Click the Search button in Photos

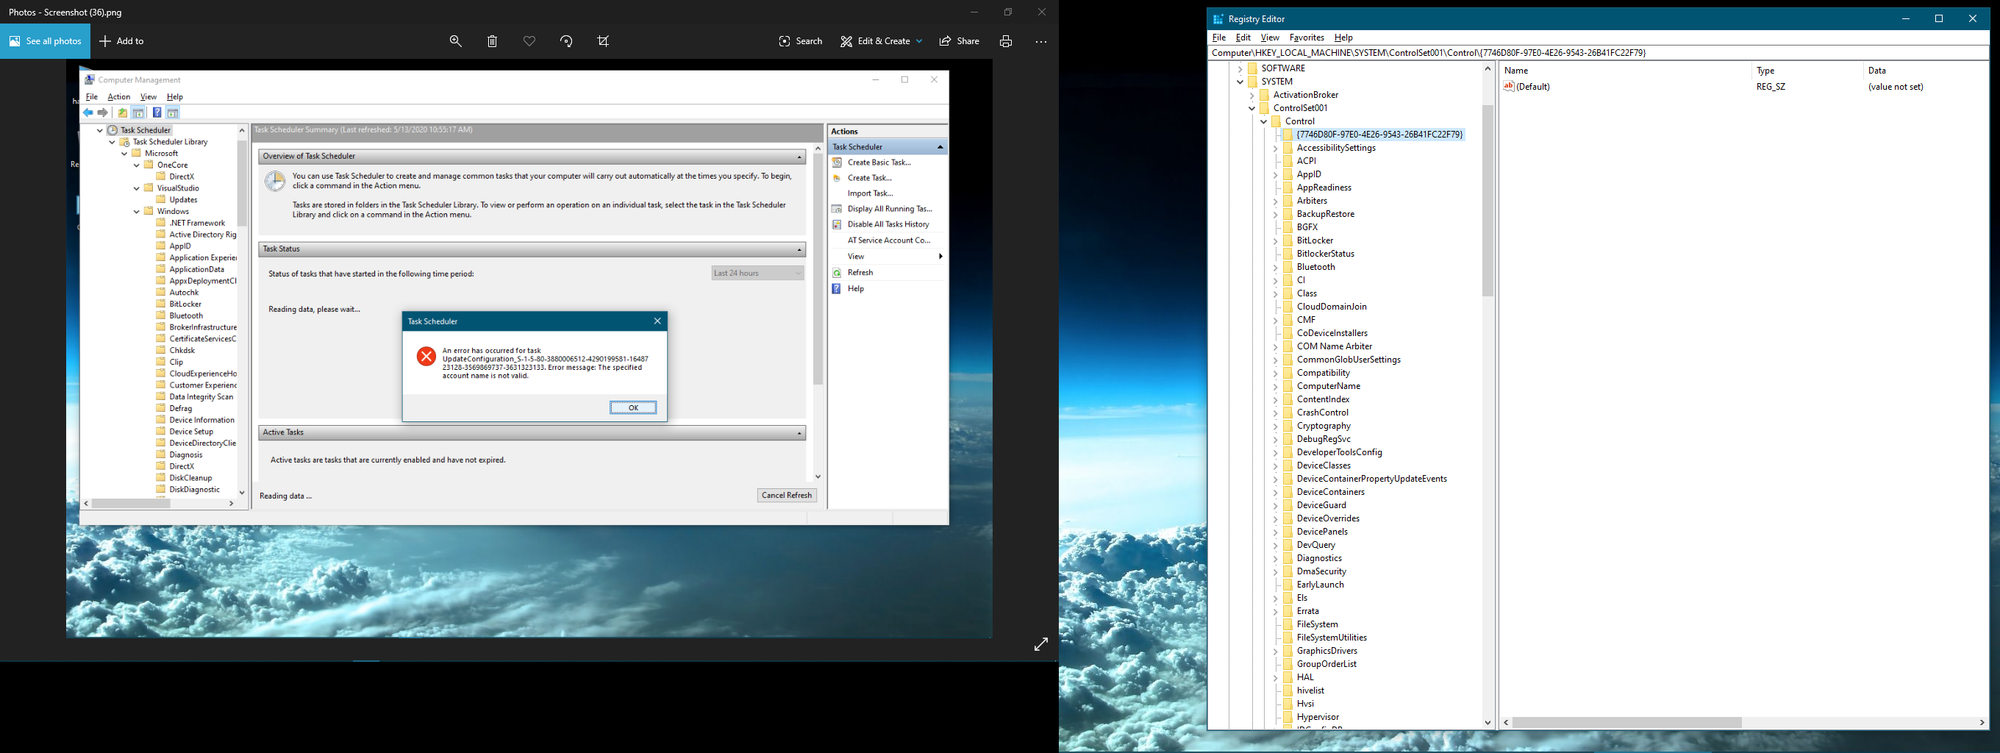click(x=800, y=41)
